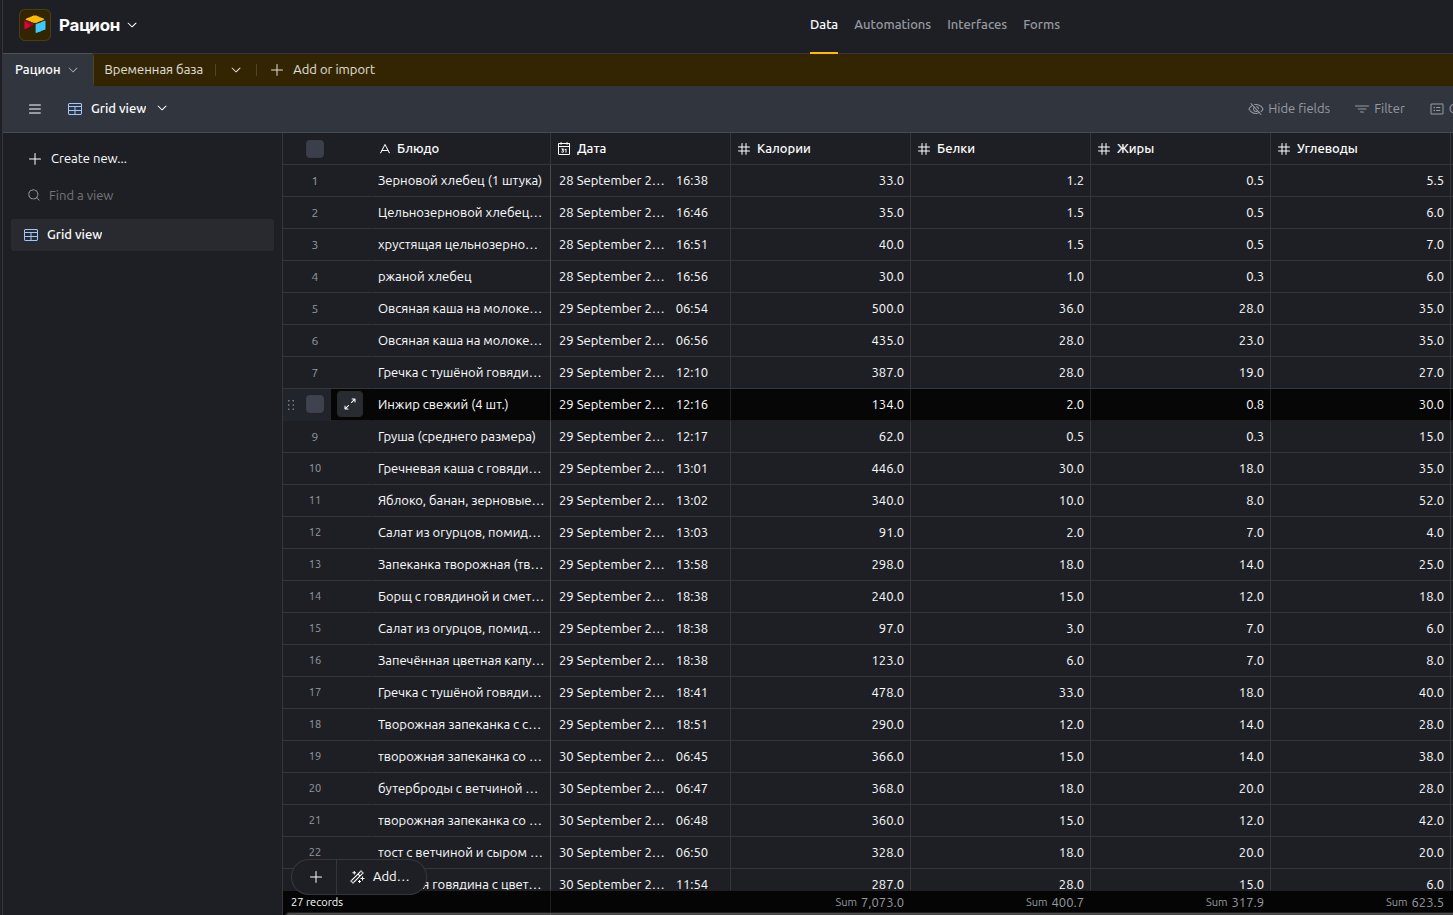Click the Filter button

click(1380, 109)
